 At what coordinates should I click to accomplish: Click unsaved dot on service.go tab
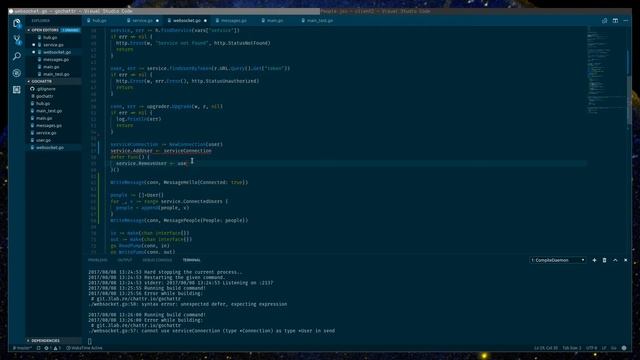point(157,20)
